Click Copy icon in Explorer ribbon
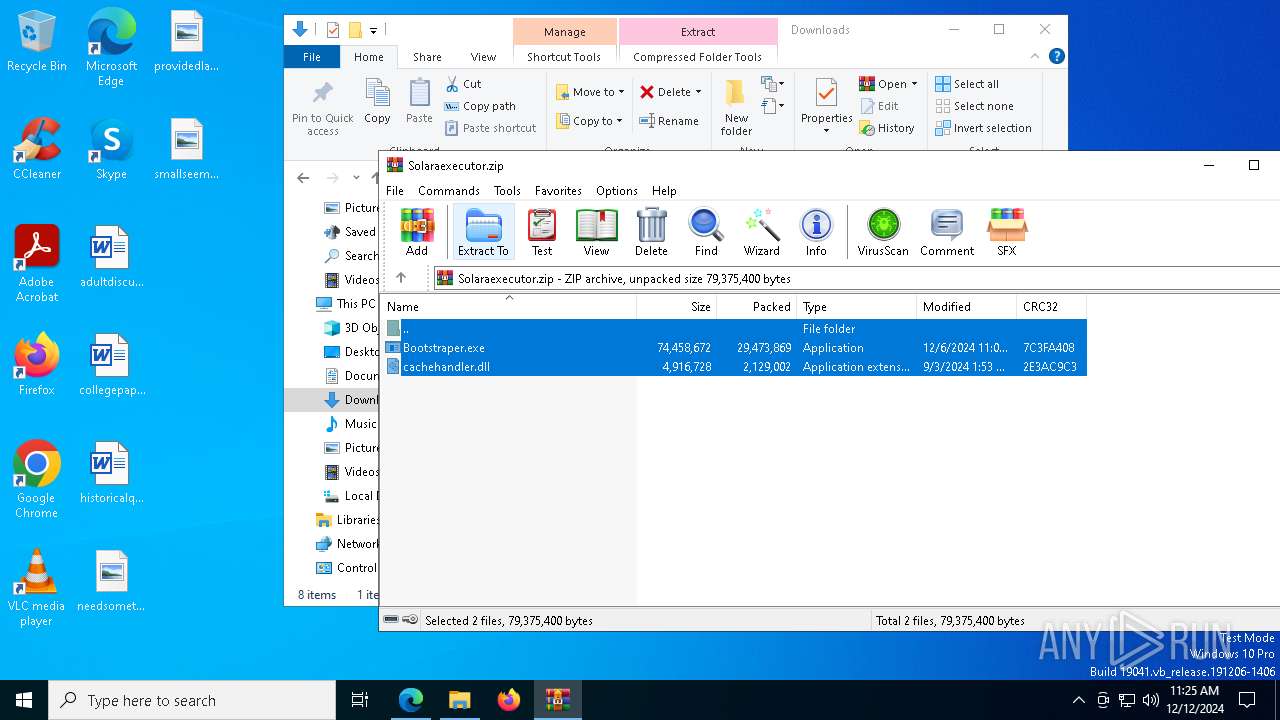This screenshot has height=720, width=1280. coord(377,102)
